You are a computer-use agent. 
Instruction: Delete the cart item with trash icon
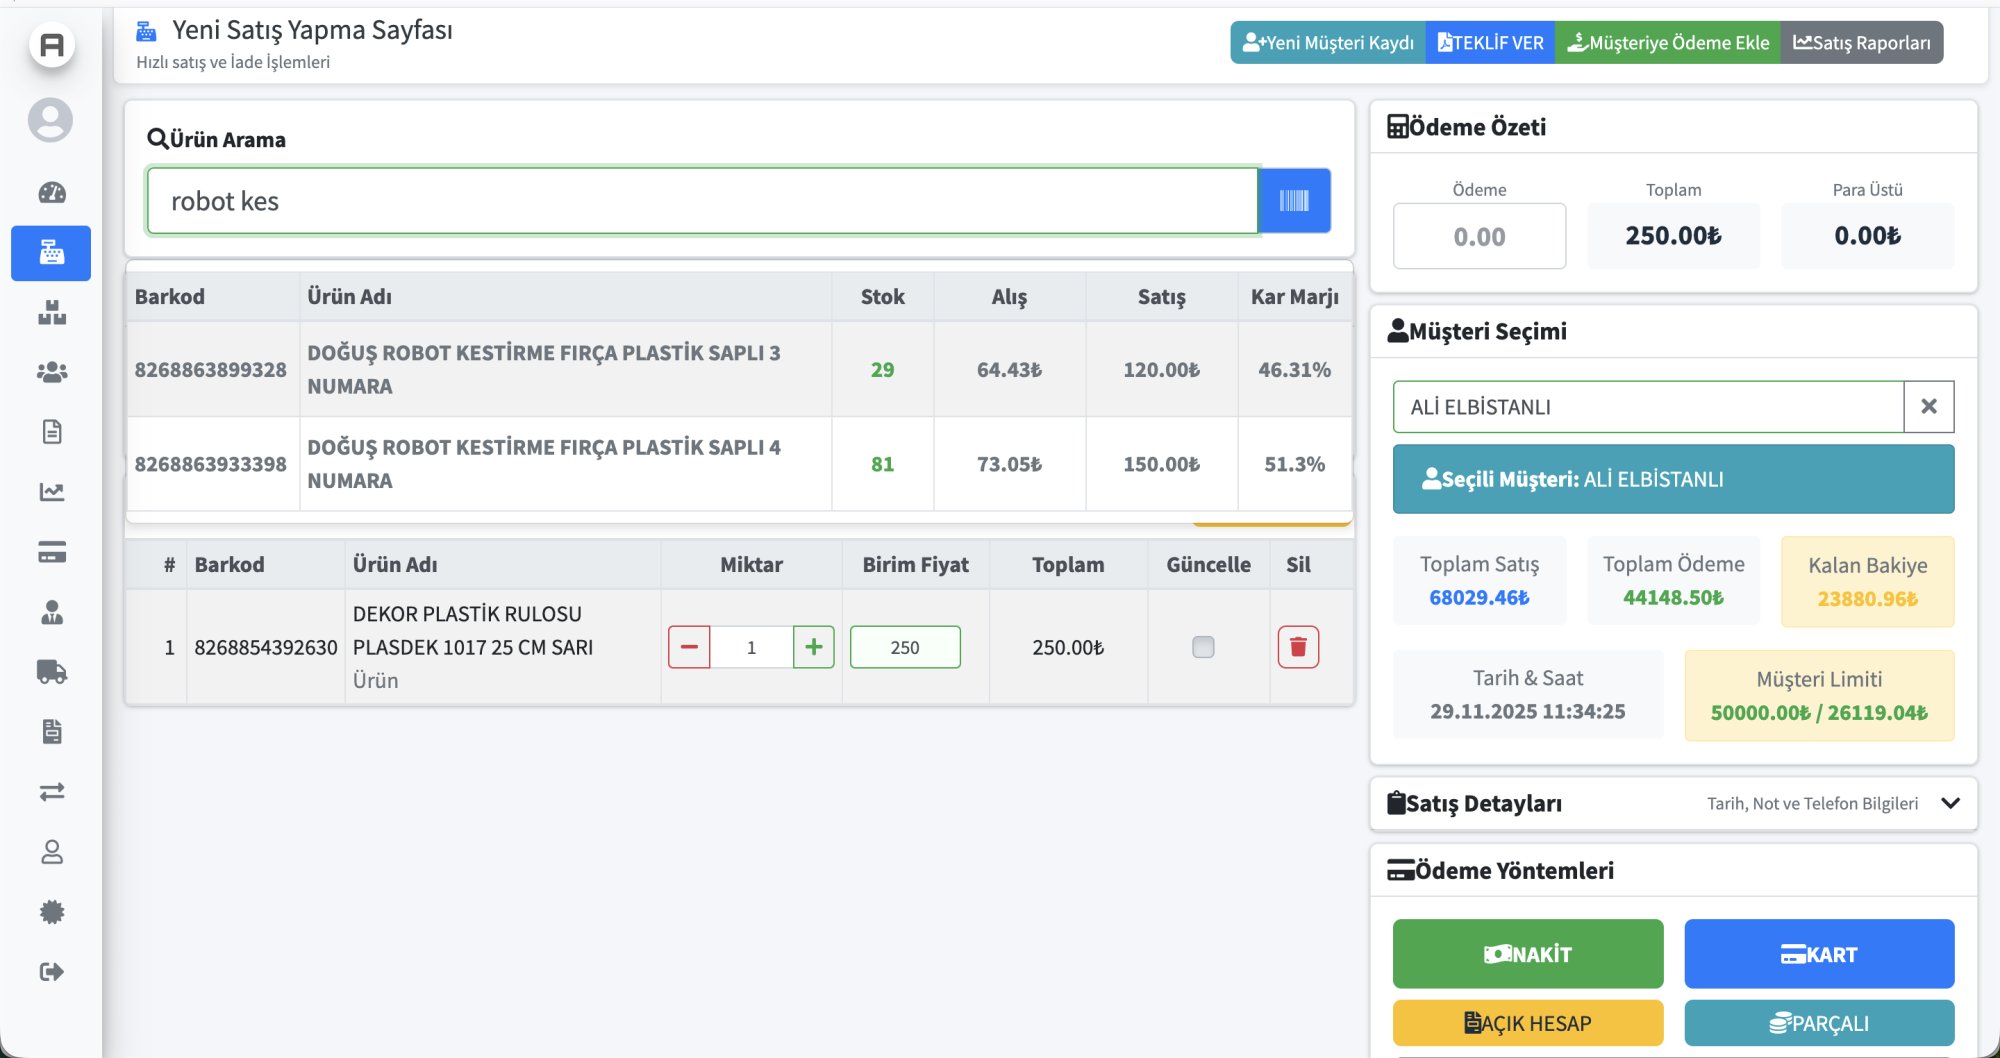pyautogui.click(x=1298, y=647)
